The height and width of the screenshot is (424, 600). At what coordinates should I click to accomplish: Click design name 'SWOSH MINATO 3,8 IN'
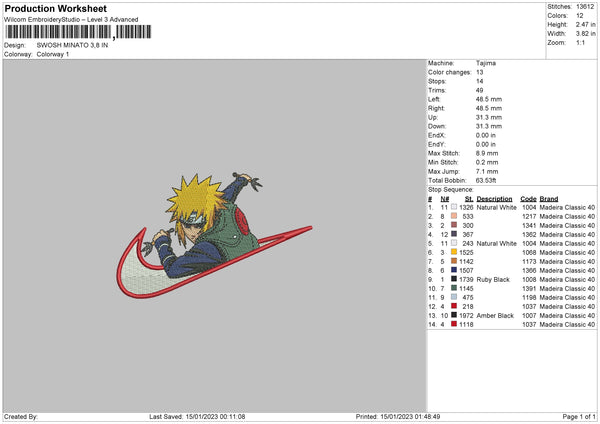[x=72, y=45]
